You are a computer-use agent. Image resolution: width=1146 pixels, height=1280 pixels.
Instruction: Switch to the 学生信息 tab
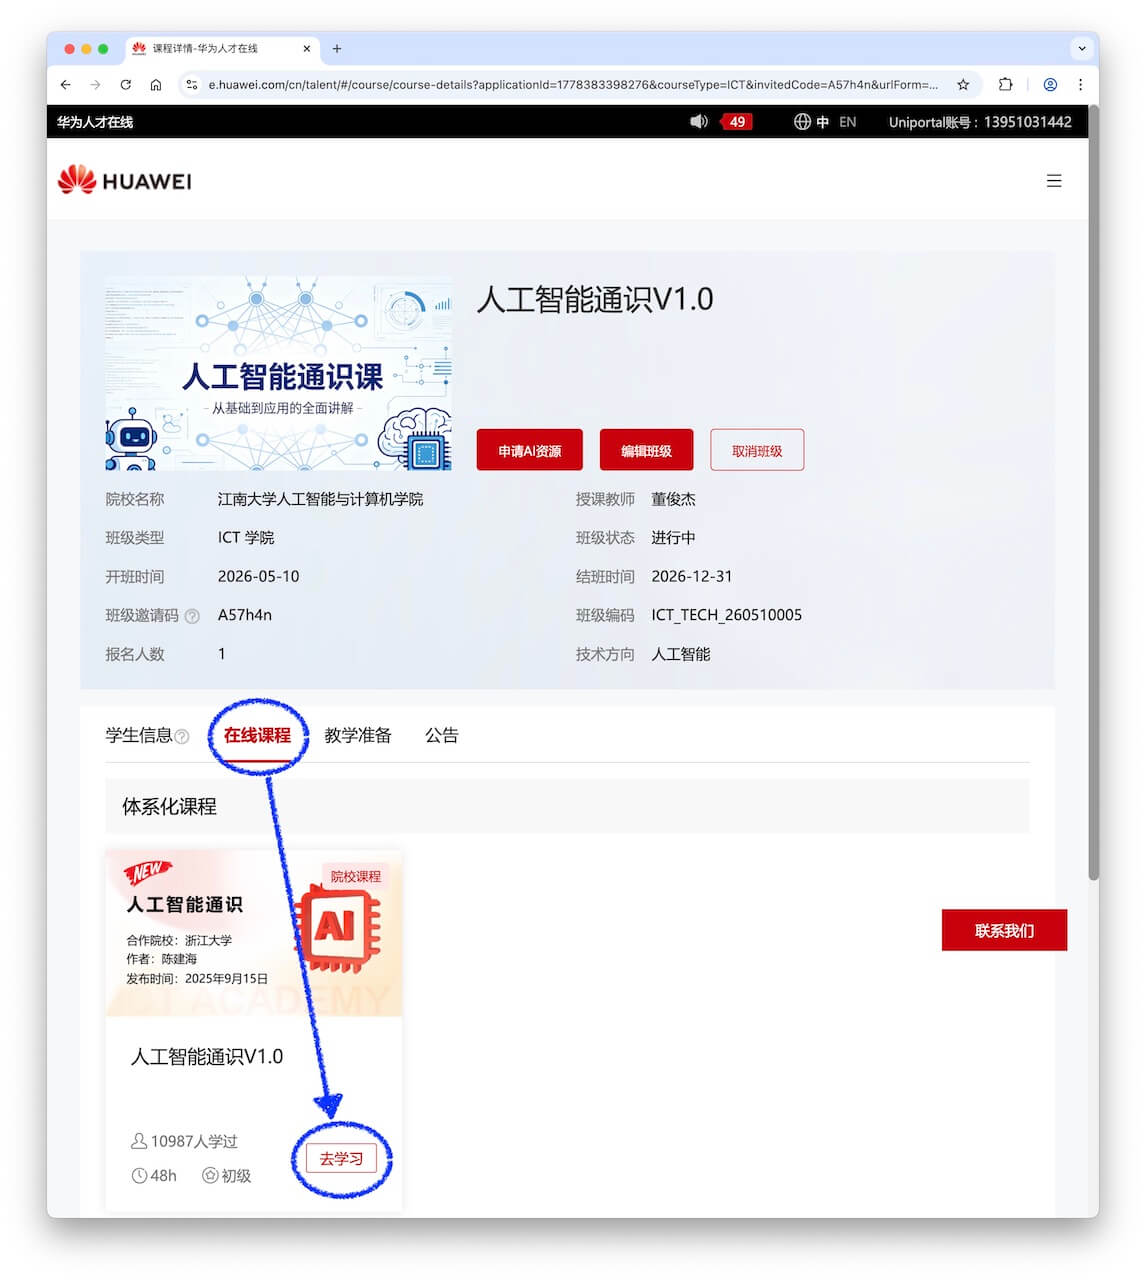139,735
